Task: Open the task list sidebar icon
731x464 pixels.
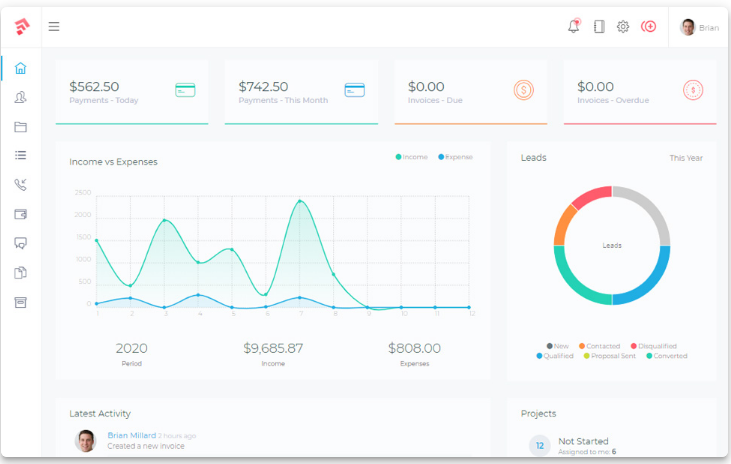Action: (20, 156)
